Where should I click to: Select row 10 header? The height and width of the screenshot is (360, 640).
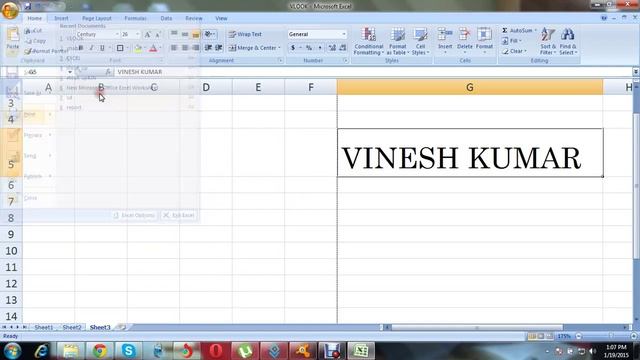[x=11, y=251]
